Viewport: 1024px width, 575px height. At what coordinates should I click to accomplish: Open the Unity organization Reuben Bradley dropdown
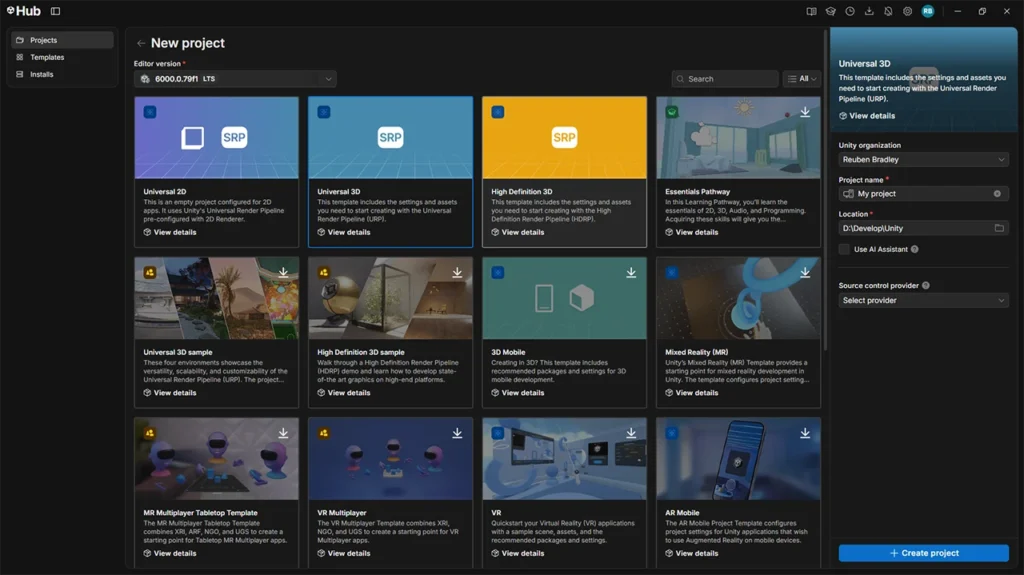923,159
